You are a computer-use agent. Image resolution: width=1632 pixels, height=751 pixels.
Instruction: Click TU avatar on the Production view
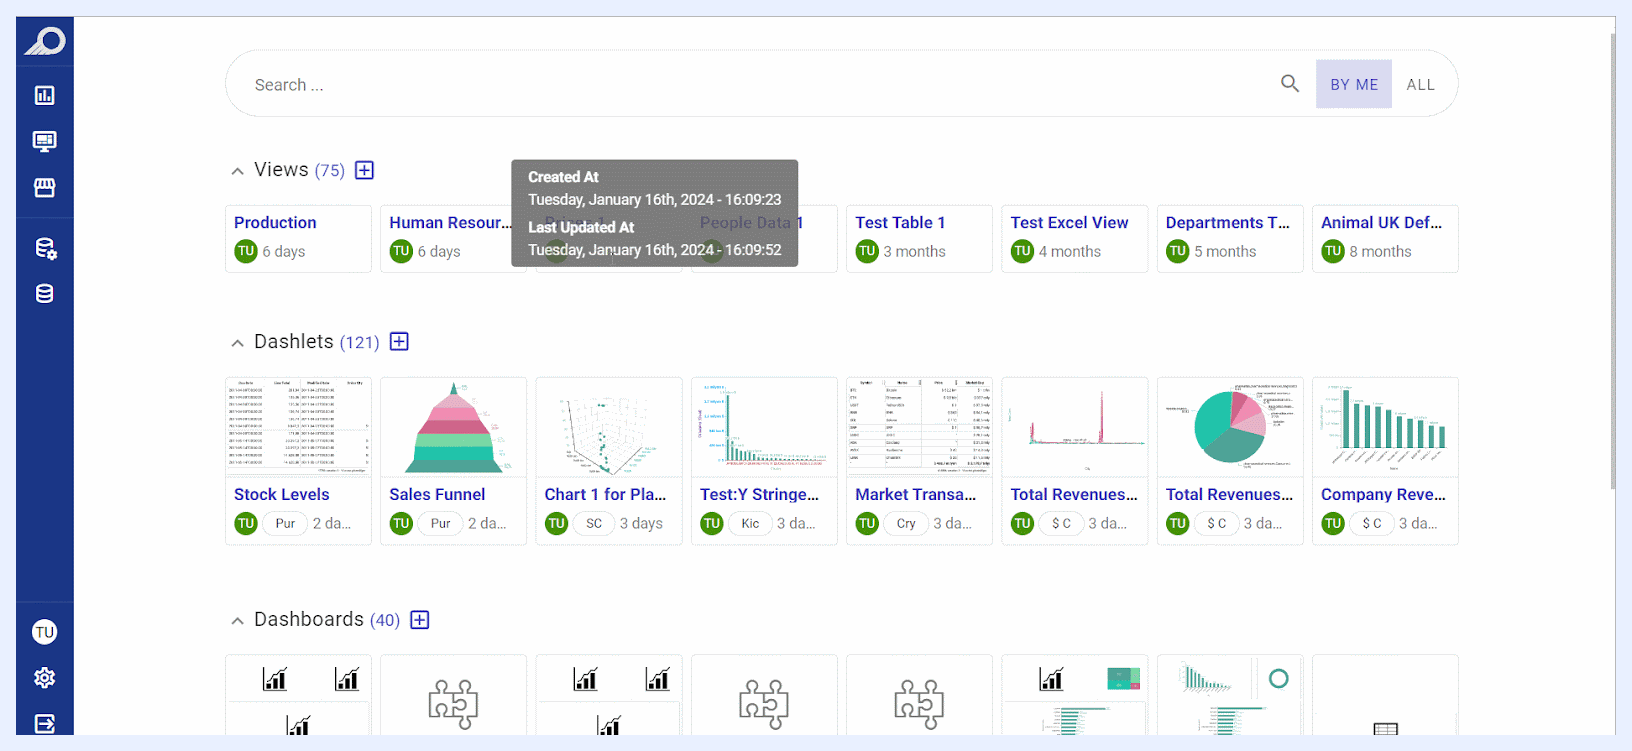tap(246, 252)
